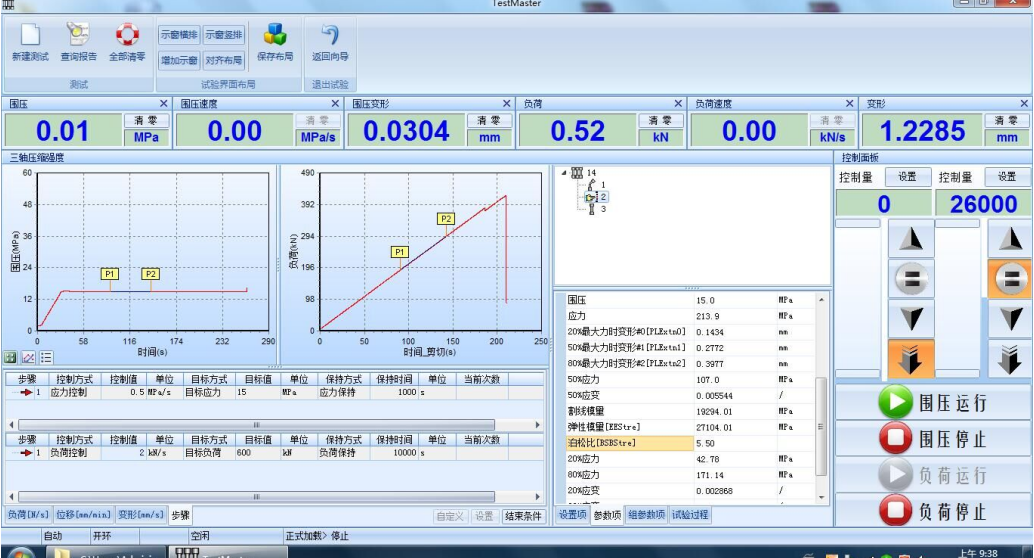Open the 试验过程 tab
1034x558 pixels.
(690, 515)
